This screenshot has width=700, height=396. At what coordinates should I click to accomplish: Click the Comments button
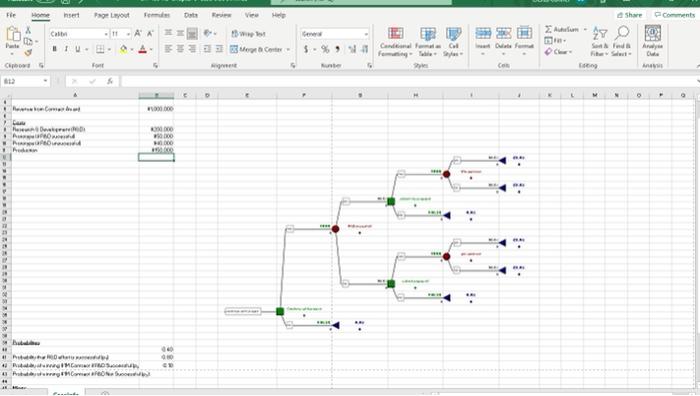675,15
